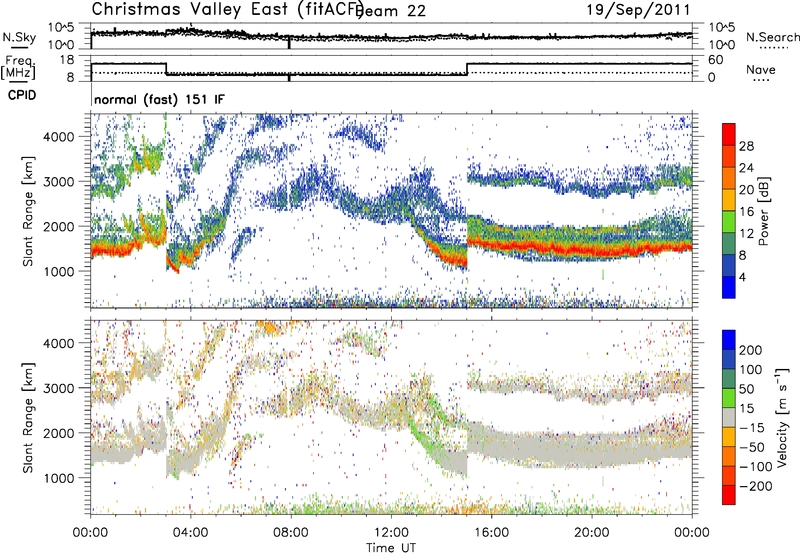The image size is (800, 554).
Task: Click the "16:00" time tick label
Action: click(491, 533)
